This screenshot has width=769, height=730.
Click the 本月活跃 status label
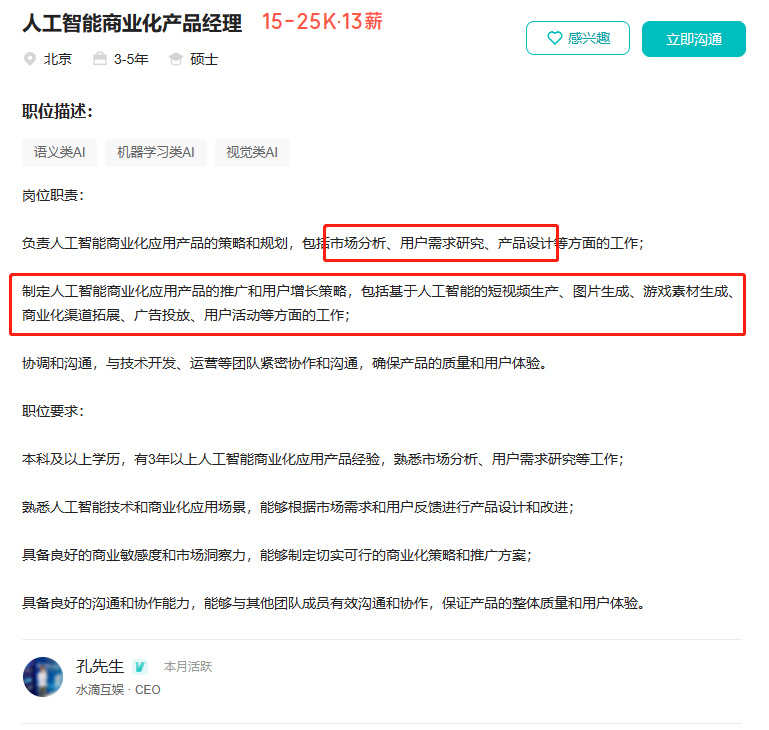188,667
